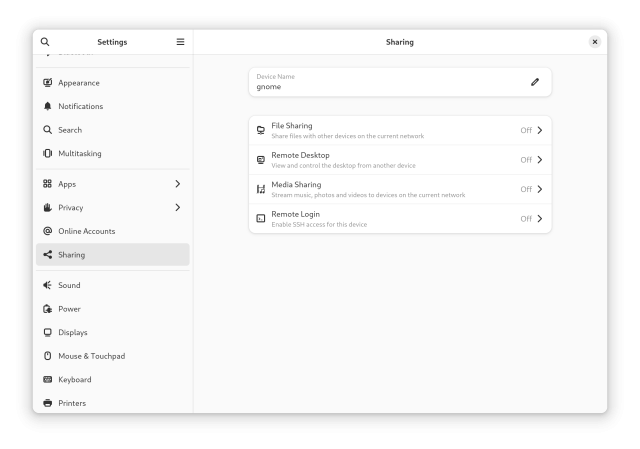The height and width of the screenshot is (449, 640).
Task: Expand the Privacy submenu chevron
Action: pyautogui.click(x=178, y=207)
